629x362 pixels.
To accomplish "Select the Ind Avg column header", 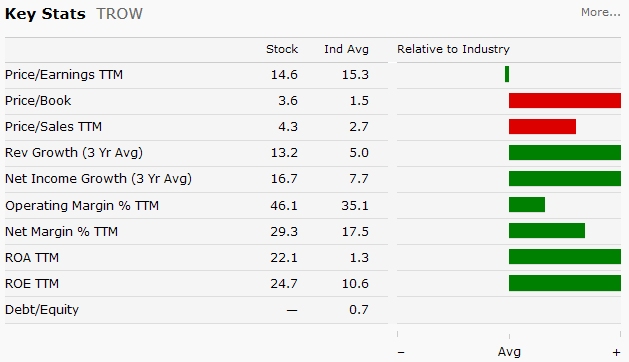I will [x=346, y=49].
